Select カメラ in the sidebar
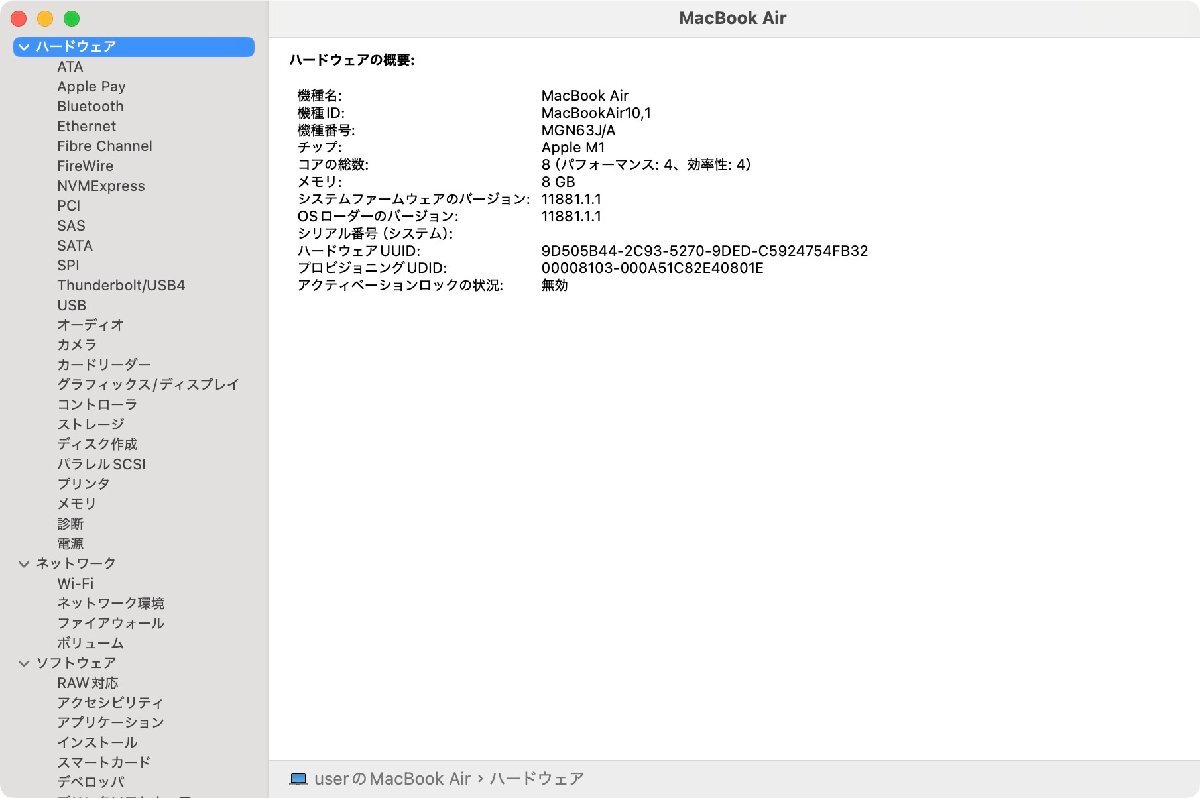1200x798 pixels. click(77, 345)
